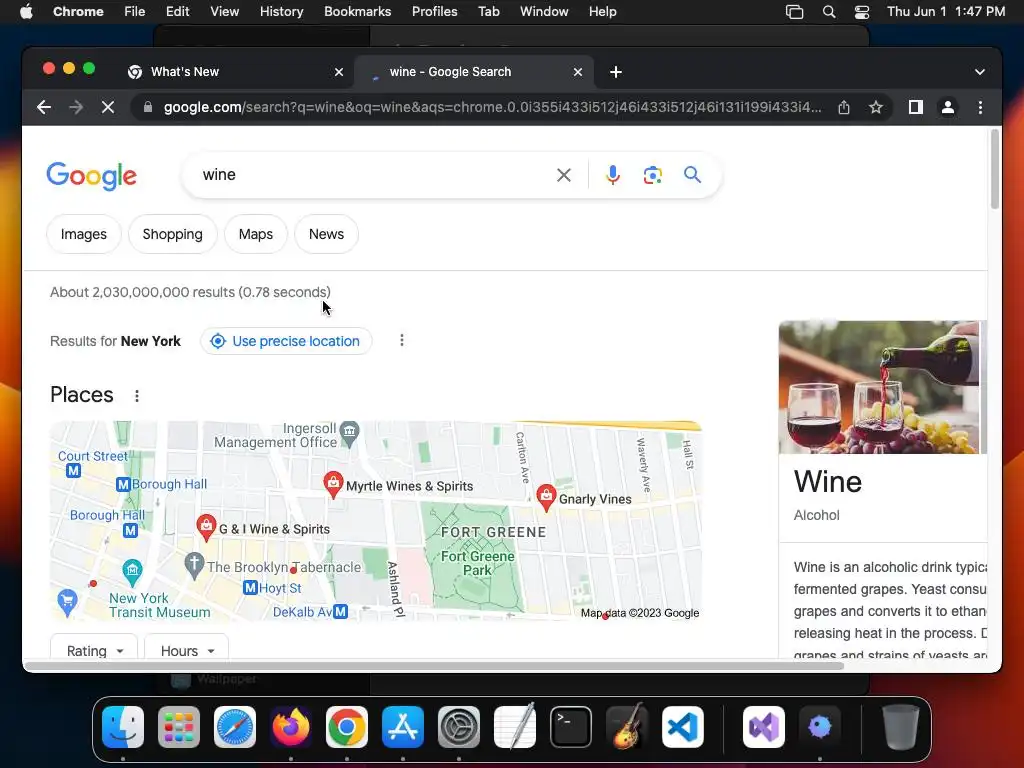Click the wine pouring photo thumbnail
1024x768 pixels.
tap(879, 387)
